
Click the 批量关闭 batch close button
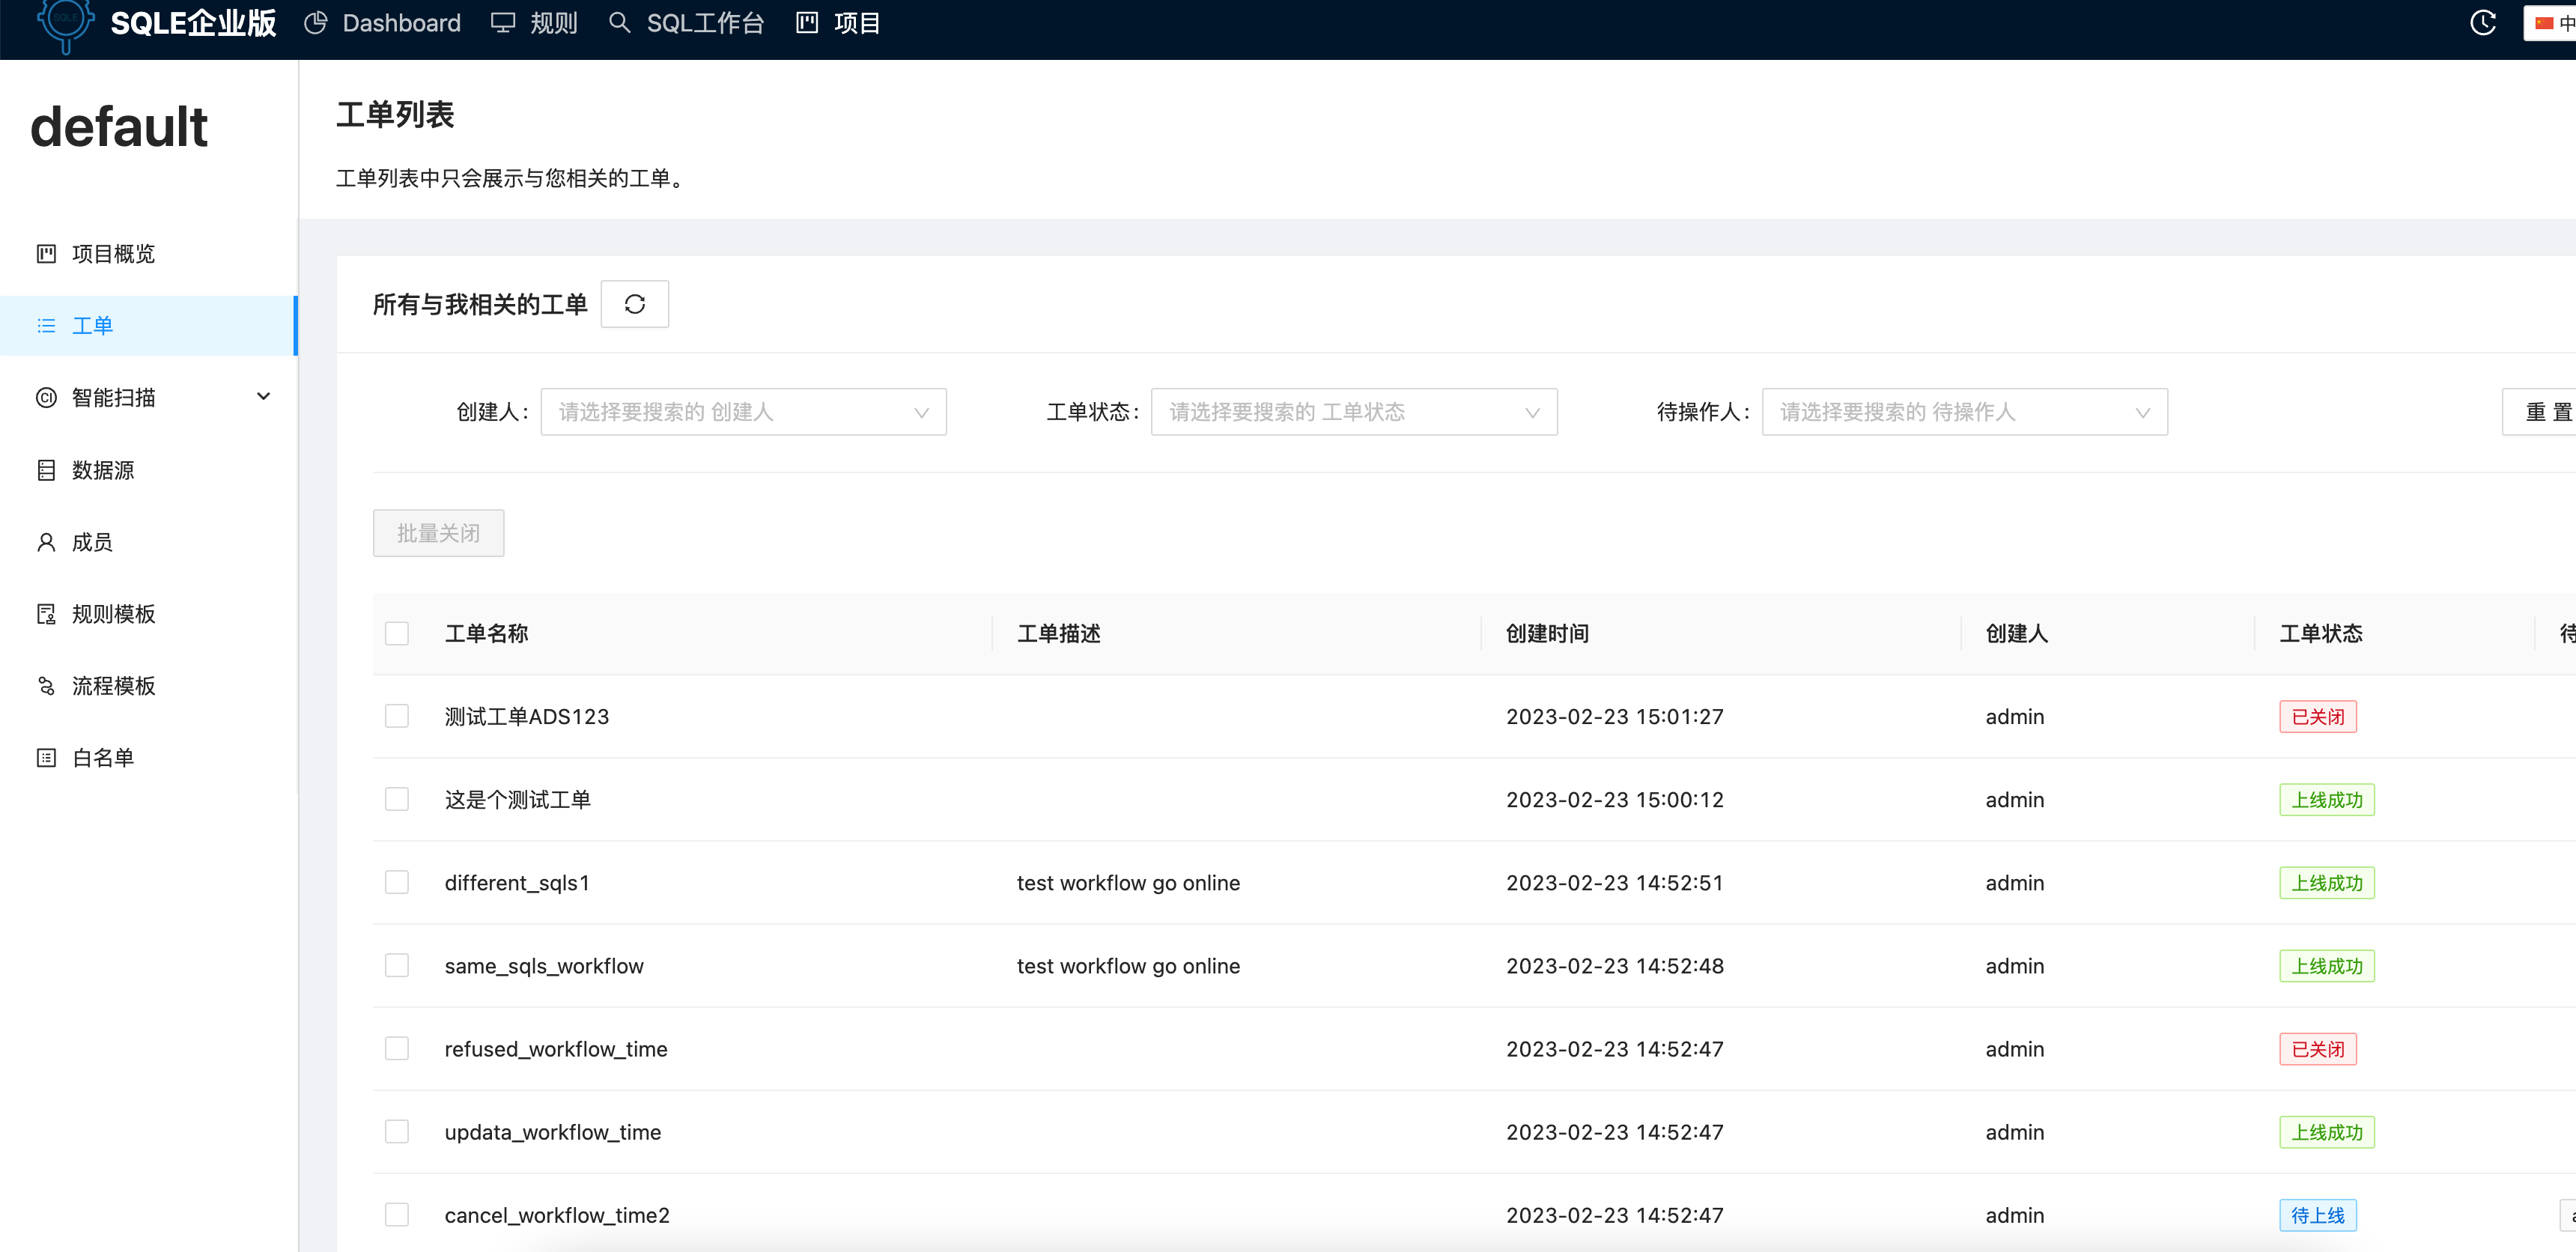(437, 532)
